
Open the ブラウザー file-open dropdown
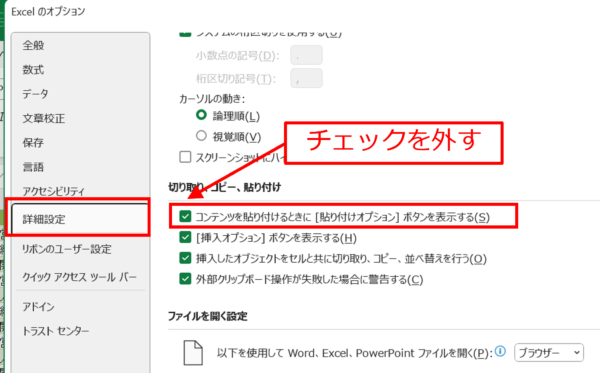pyautogui.click(x=549, y=352)
